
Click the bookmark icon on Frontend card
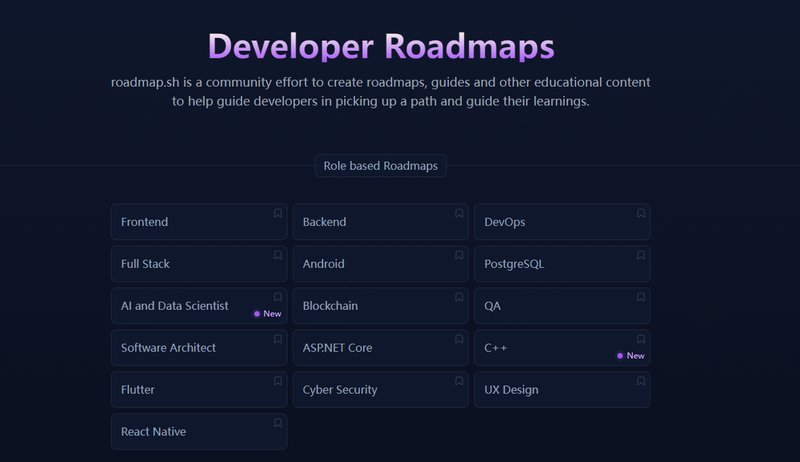pyautogui.click(x=277, y=213)
